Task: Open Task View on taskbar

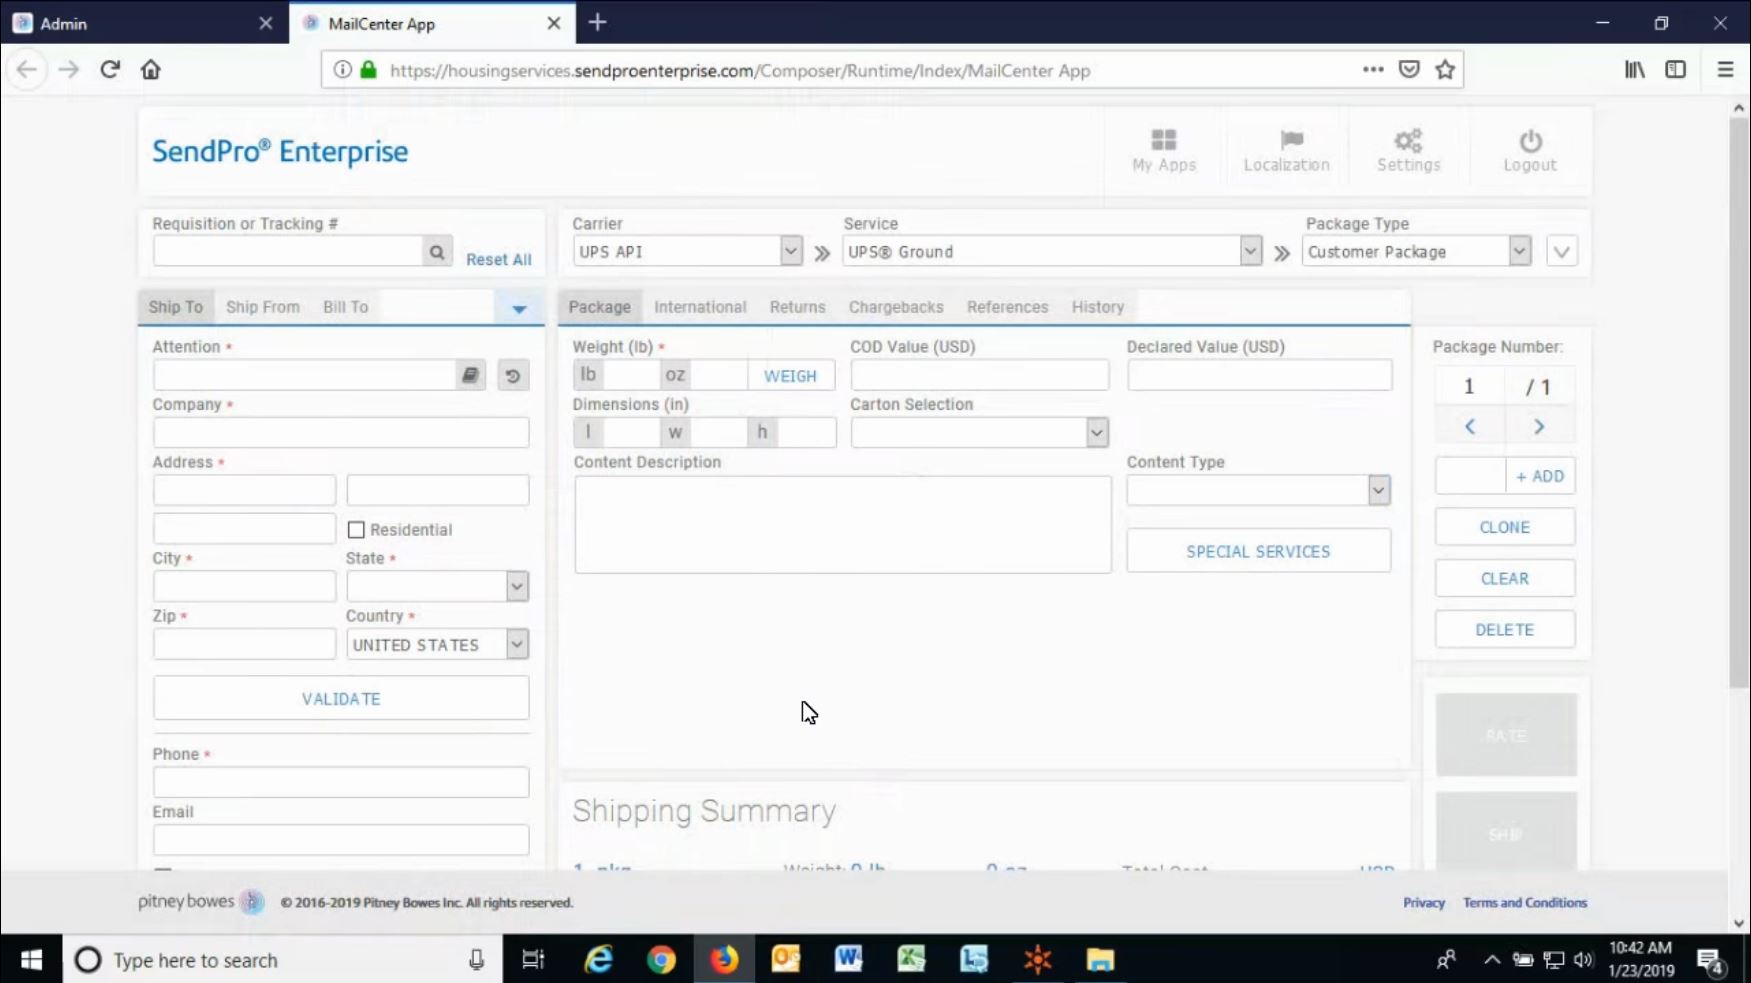Action: point(533,960)
